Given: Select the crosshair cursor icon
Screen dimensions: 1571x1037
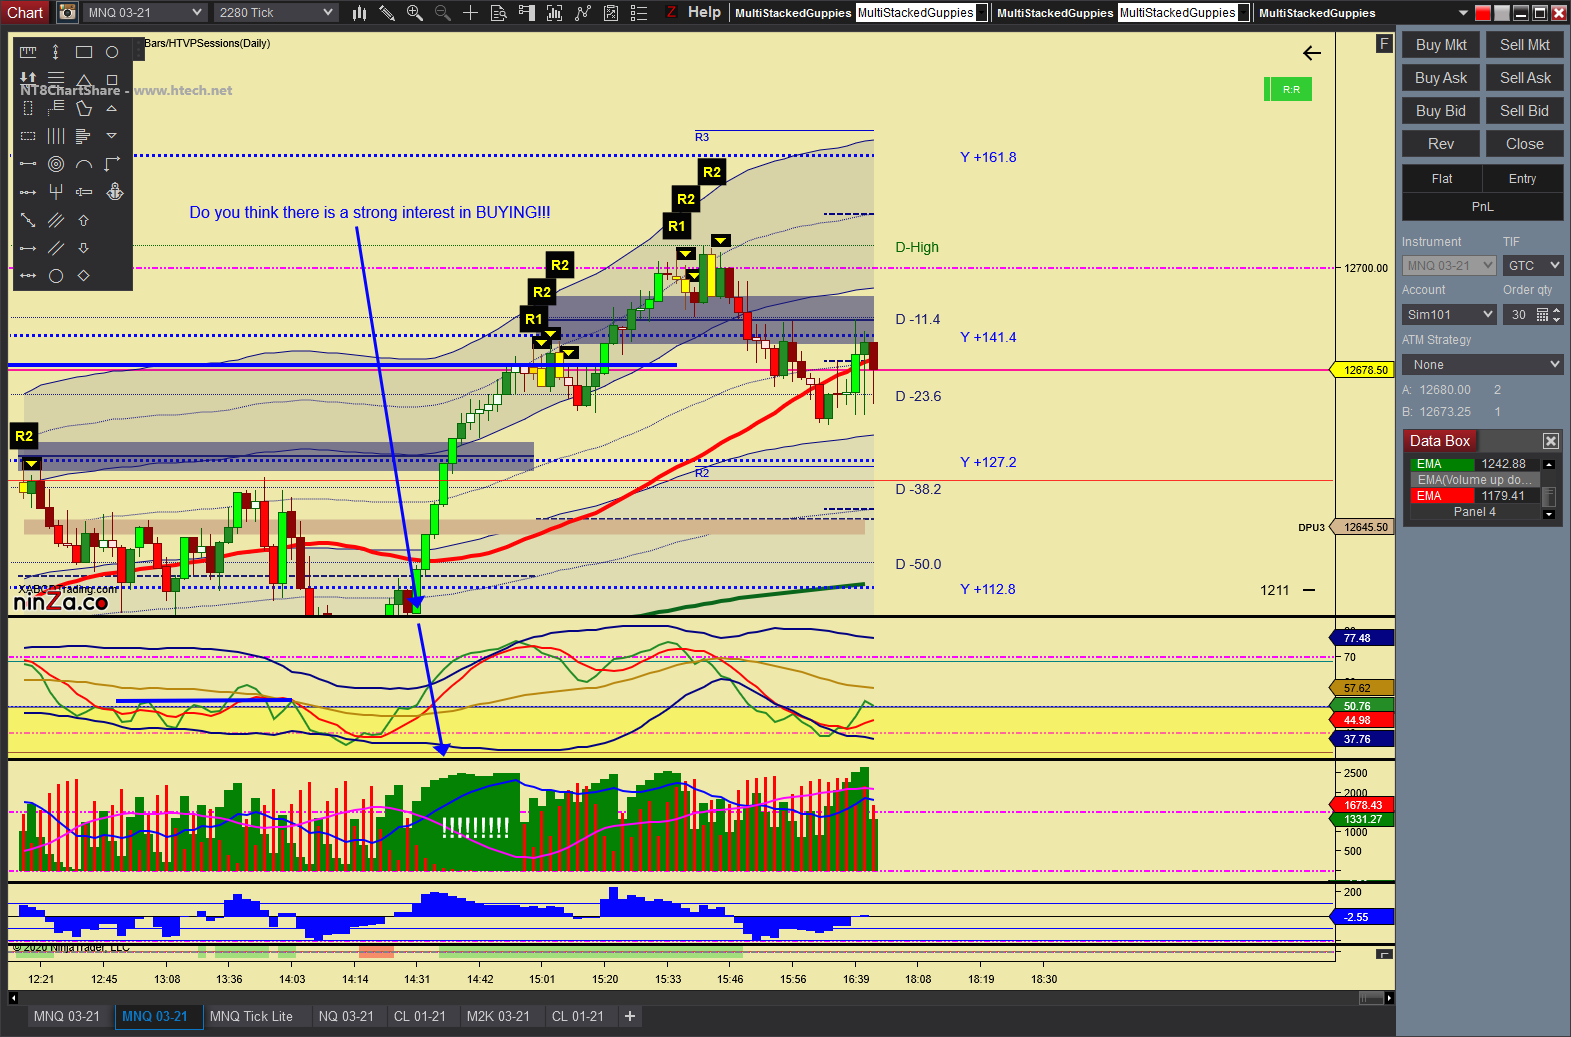Looking at the screenshot, I should (470, 13).
